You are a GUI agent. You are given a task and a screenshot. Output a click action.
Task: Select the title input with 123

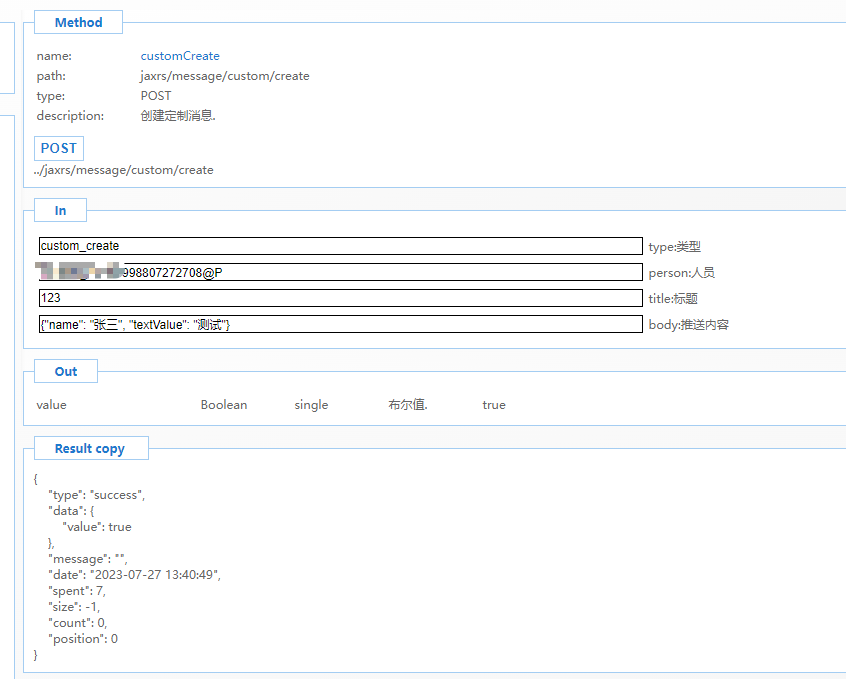coord(340,298)
